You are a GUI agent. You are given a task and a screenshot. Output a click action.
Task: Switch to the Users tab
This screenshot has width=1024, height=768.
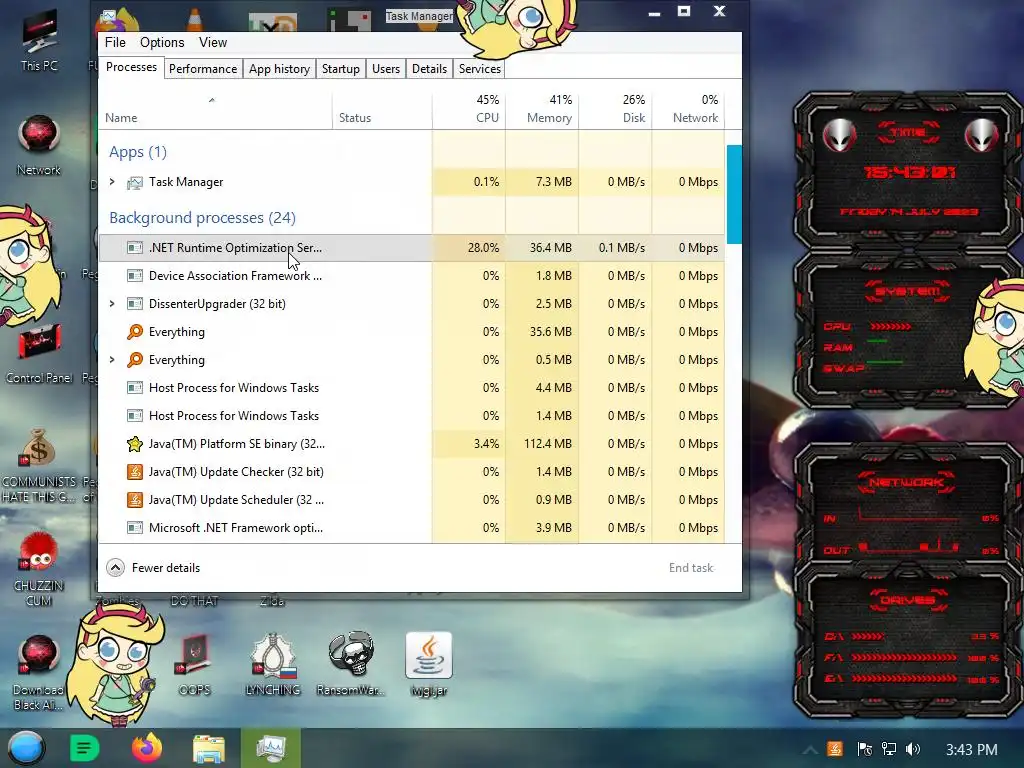click(386, 69)
